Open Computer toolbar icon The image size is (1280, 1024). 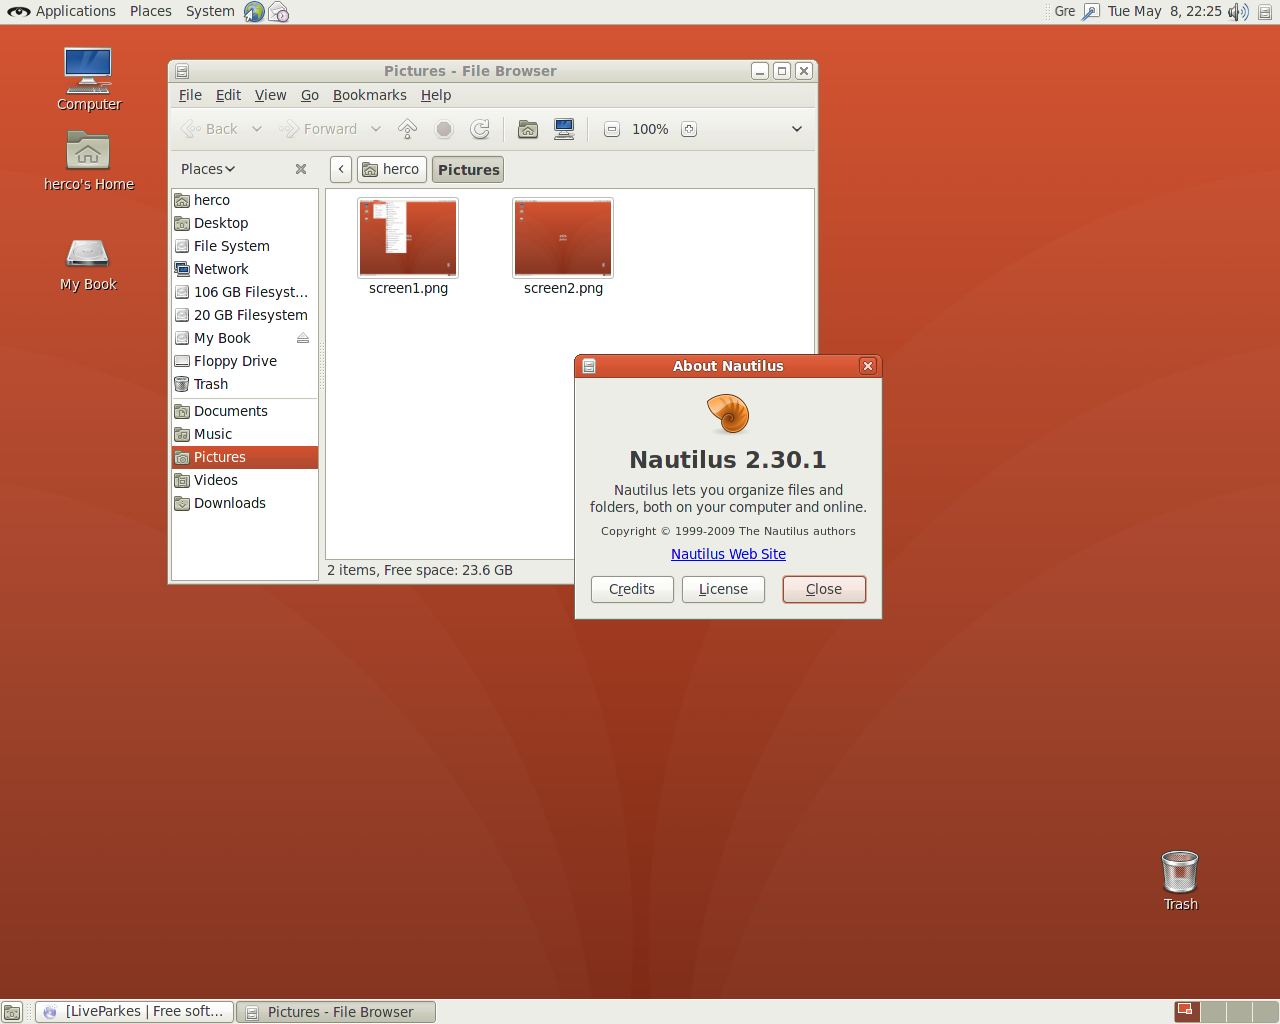point(564,129)
